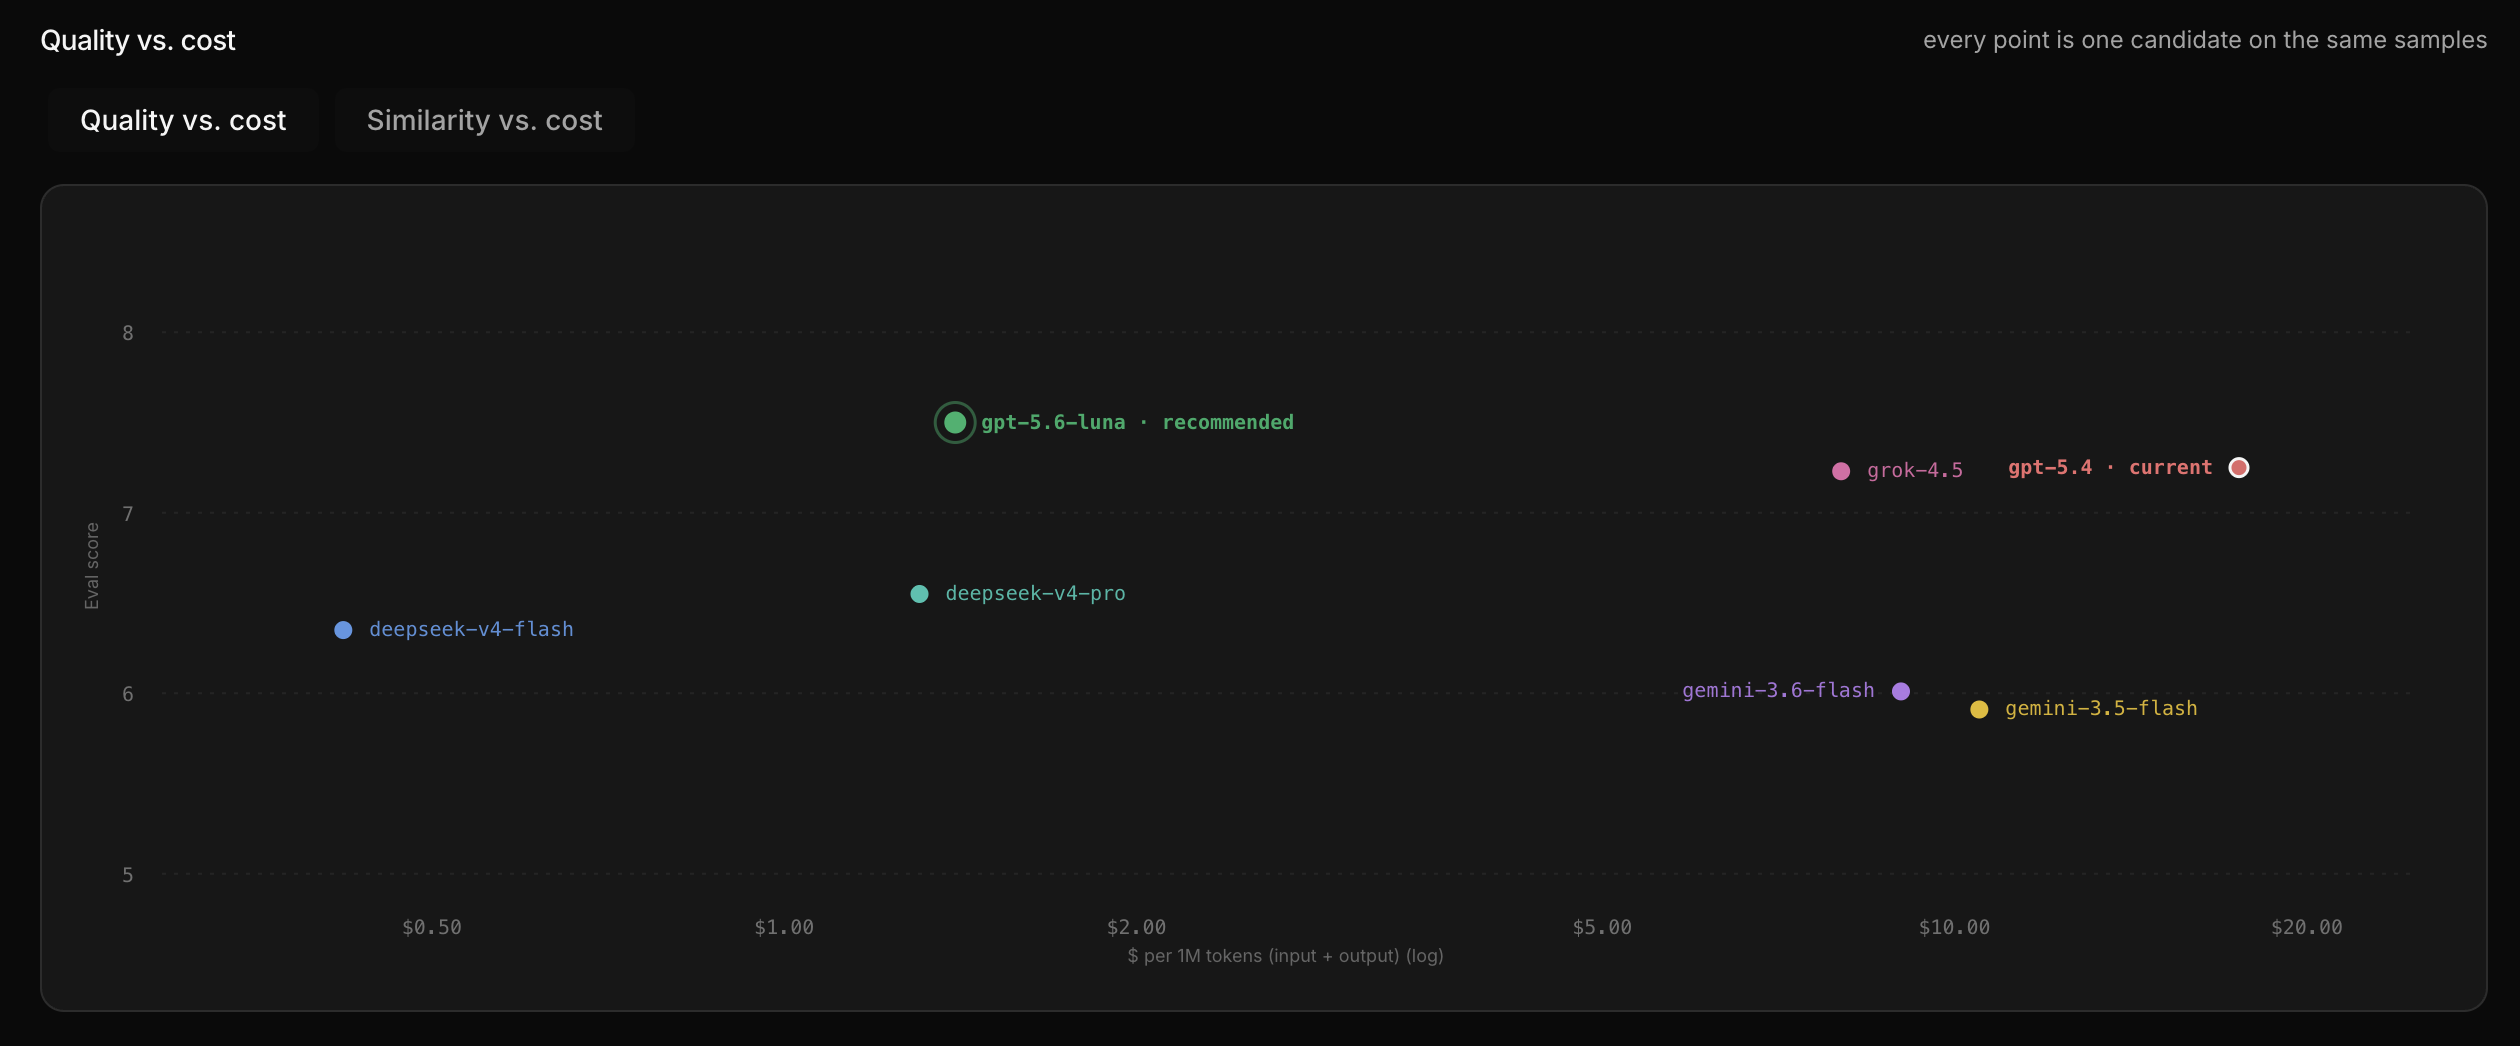Click the "$10.00" x-axis tick label
Screen dimensions: 2520x1046
[x=1954, y=928]
